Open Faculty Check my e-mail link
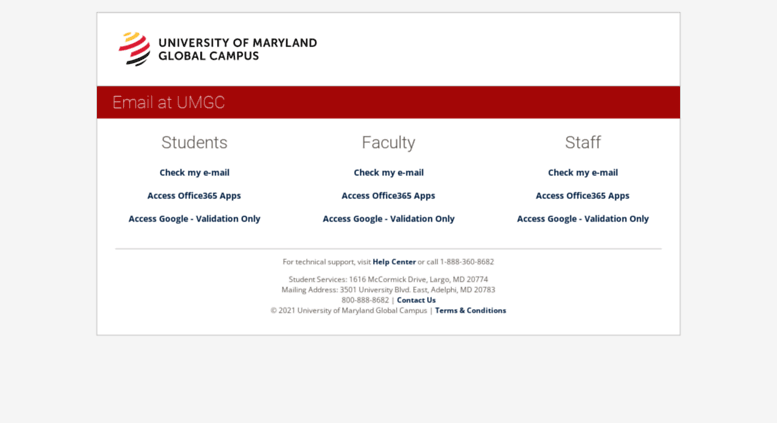Screen dimensions: 777x423 [388, 172]
